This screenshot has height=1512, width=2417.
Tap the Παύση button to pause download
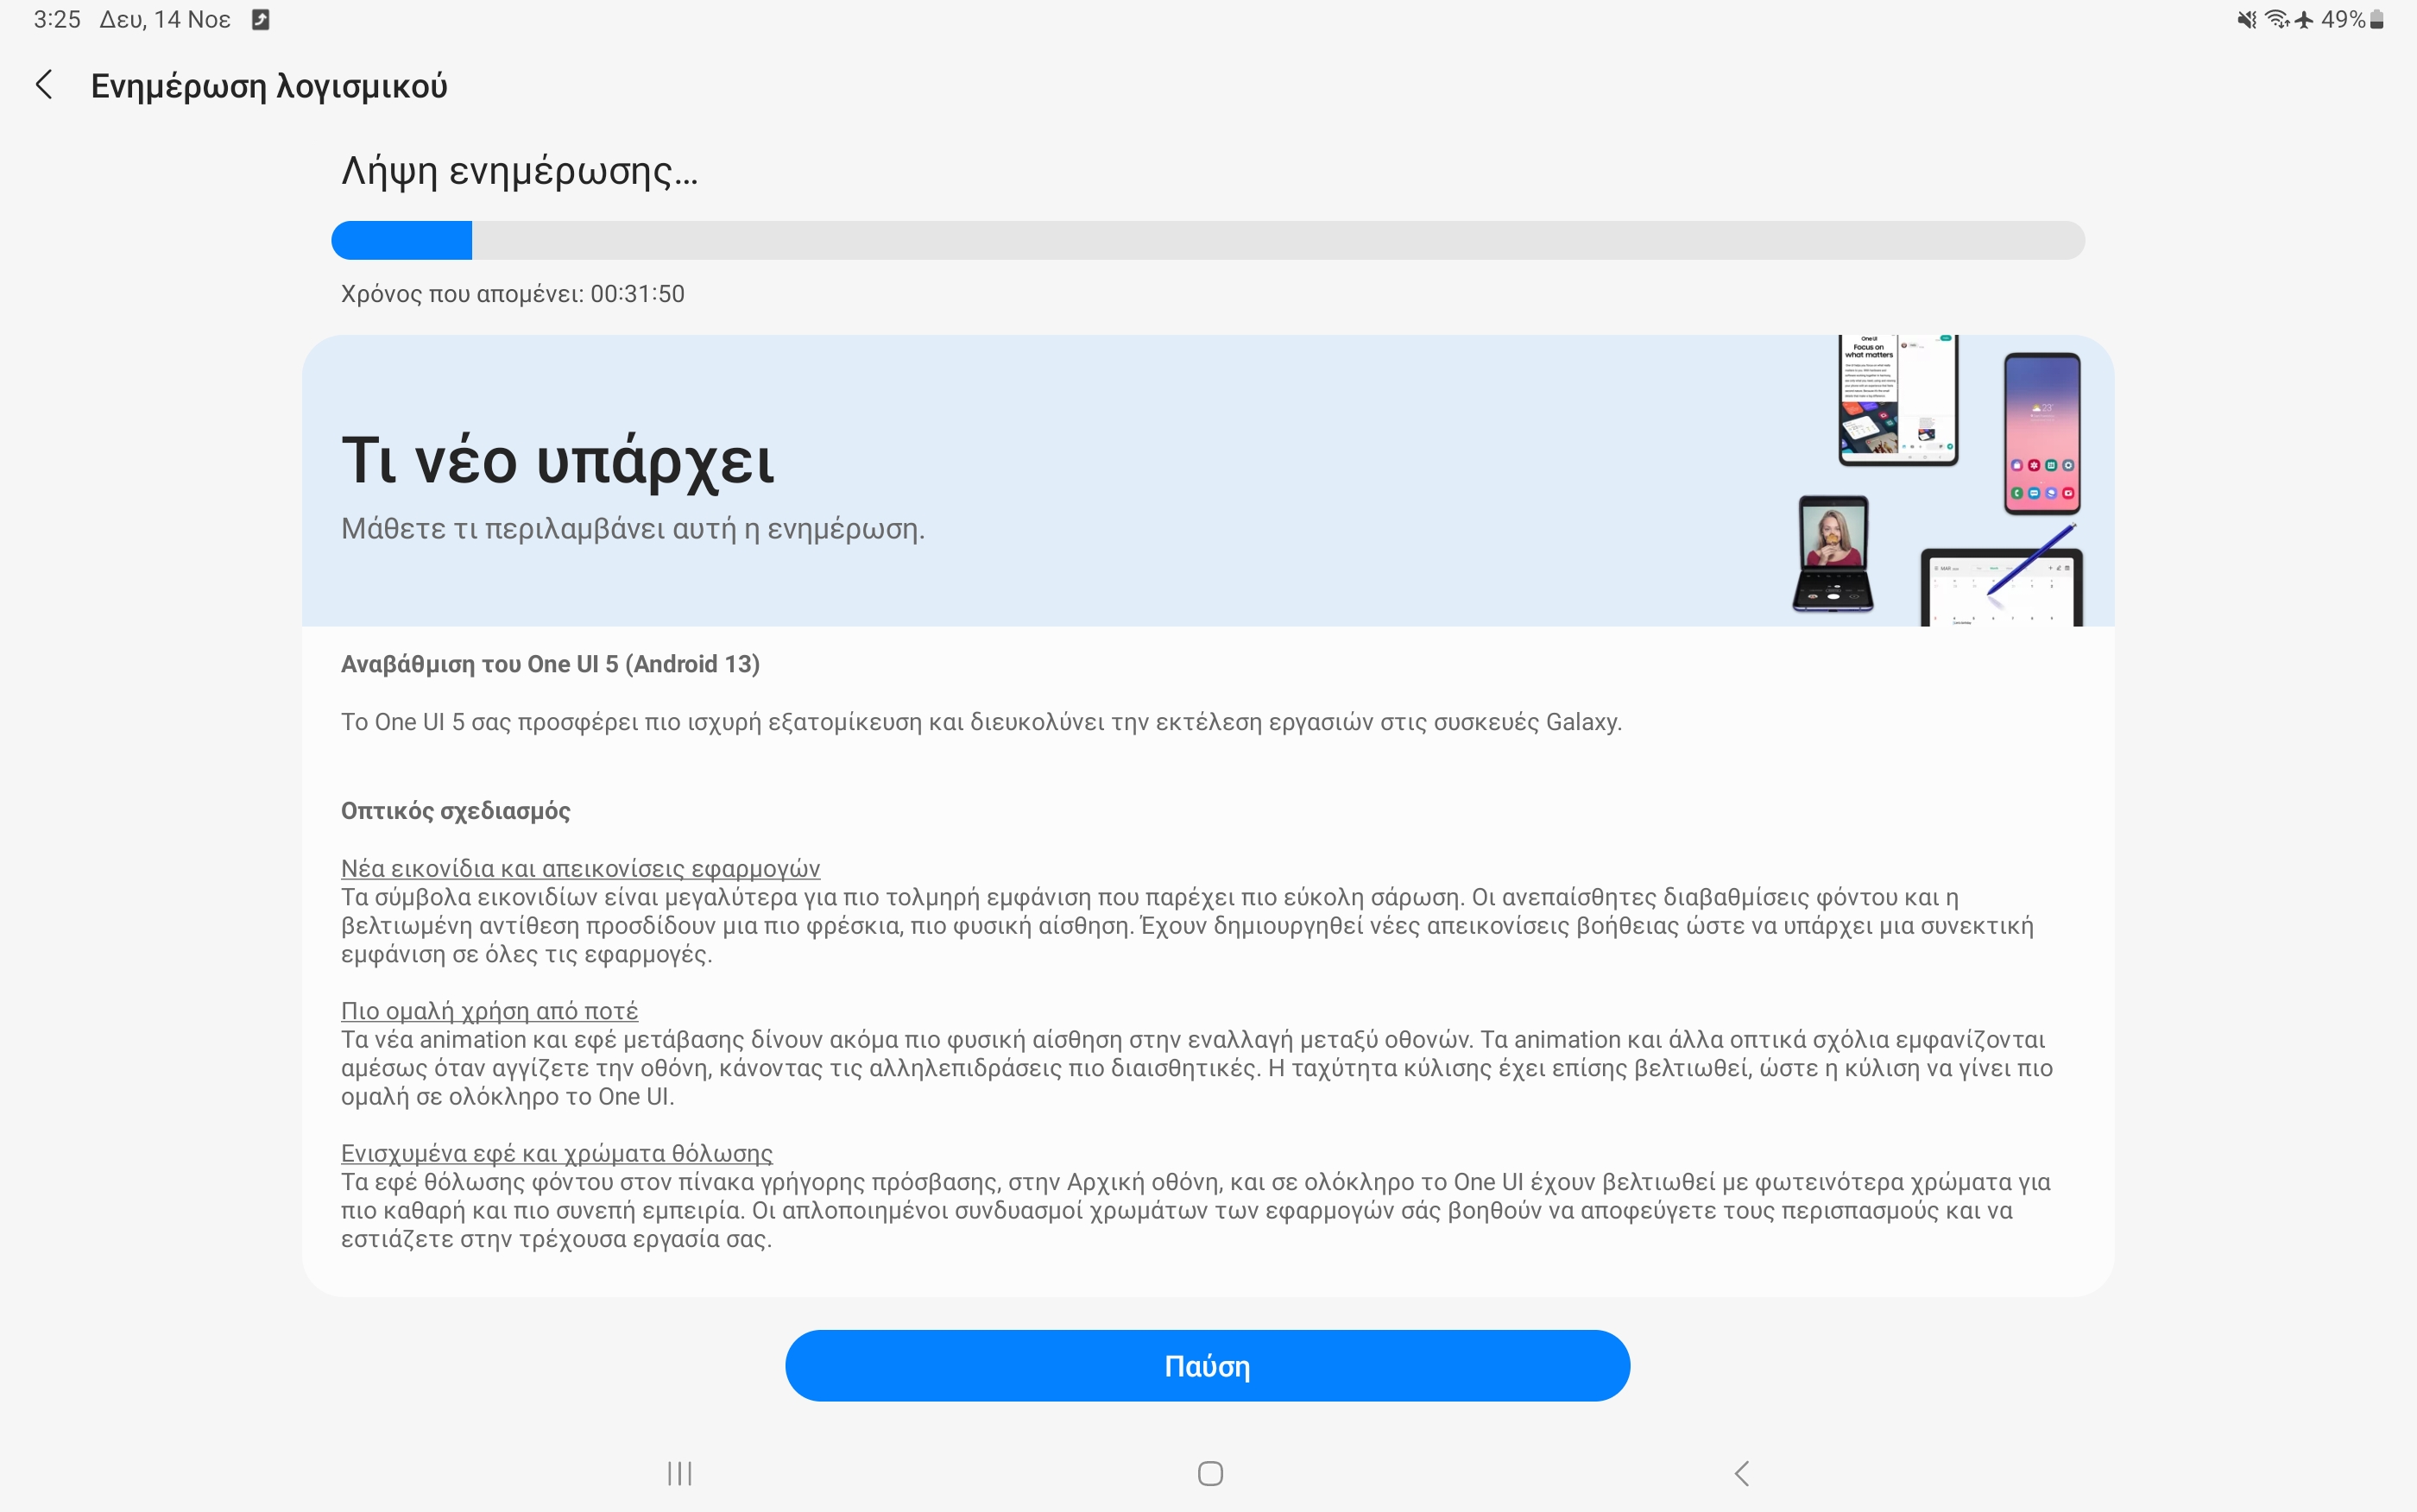tap(1207, 1366)
